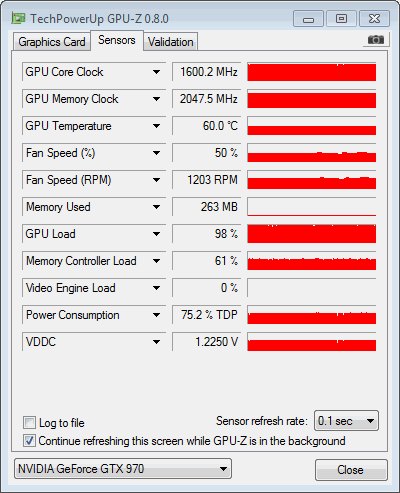Screen dimensions: 400x493
Task: Click the GPU-Z application icon in title bar
Action: (x=18, y=18)
